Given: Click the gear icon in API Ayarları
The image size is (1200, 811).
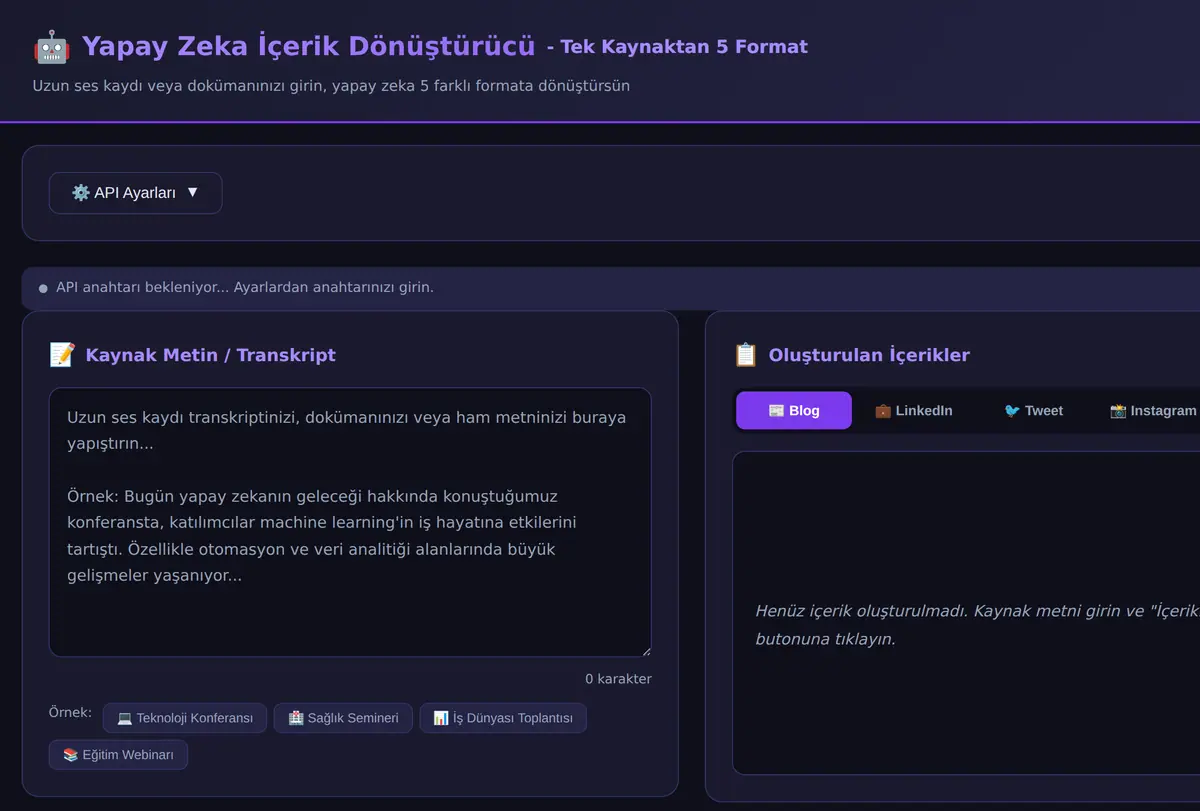Looking at the screenshot, I should click(x=81, y=193).
